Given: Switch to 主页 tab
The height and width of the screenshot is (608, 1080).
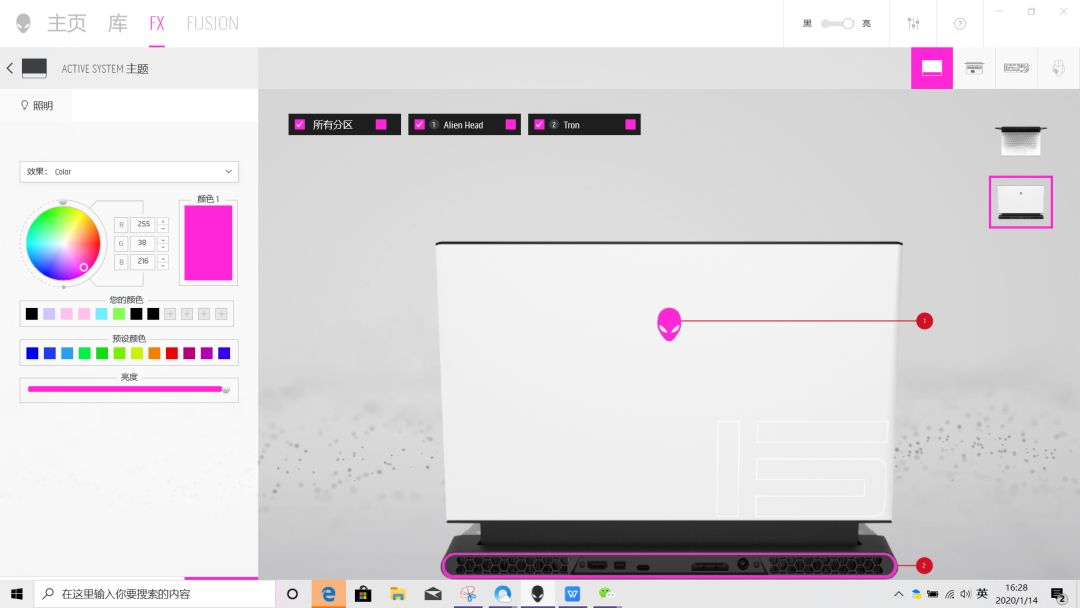Looking at the screenshot, I should click(67, 23).
